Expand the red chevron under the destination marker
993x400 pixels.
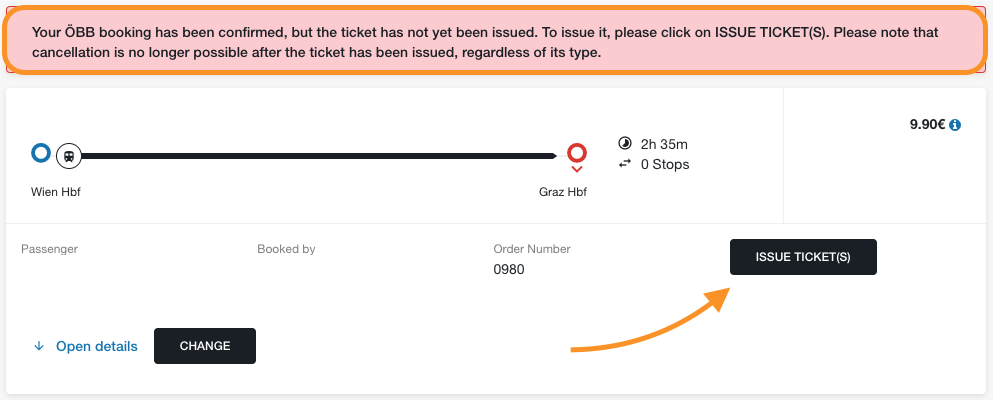point(577,170)
